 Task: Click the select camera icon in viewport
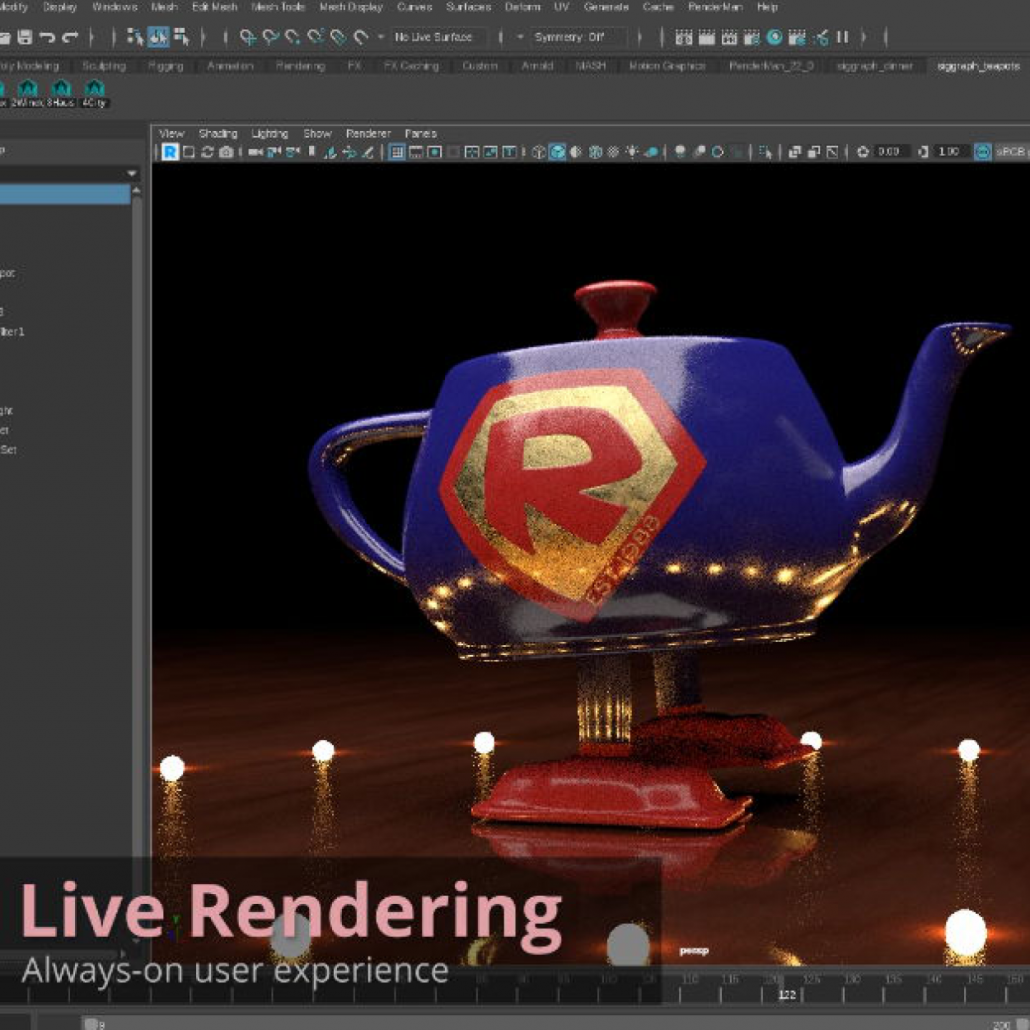point(256,152)
